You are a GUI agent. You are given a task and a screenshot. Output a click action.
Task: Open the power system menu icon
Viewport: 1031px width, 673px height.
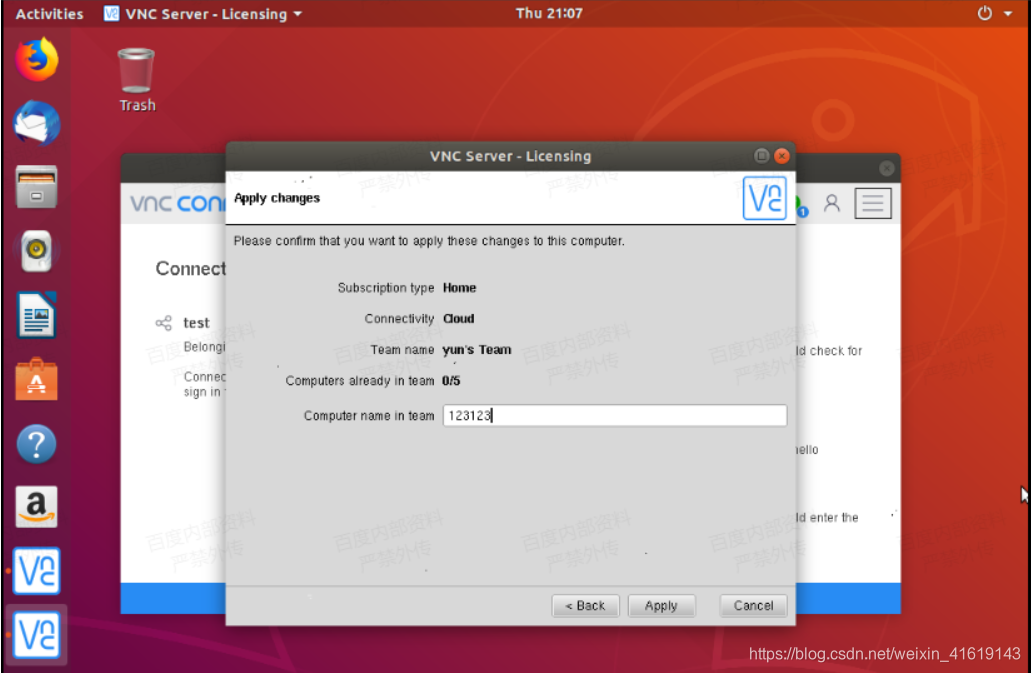[x=984, y=13]
